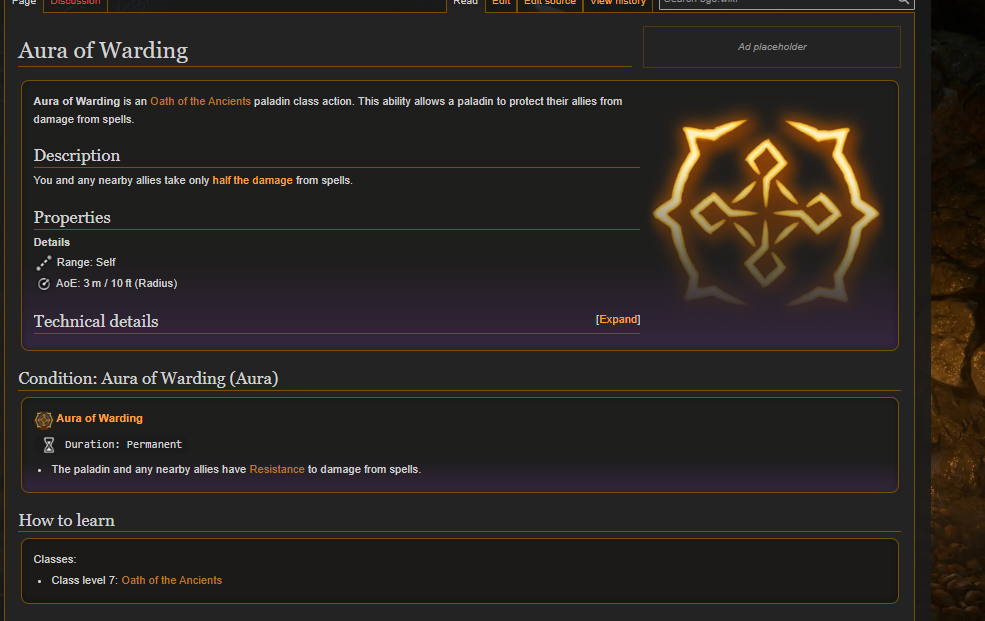Open the View history tab
This screenshot has width=985, height=621.
point(618,3)
